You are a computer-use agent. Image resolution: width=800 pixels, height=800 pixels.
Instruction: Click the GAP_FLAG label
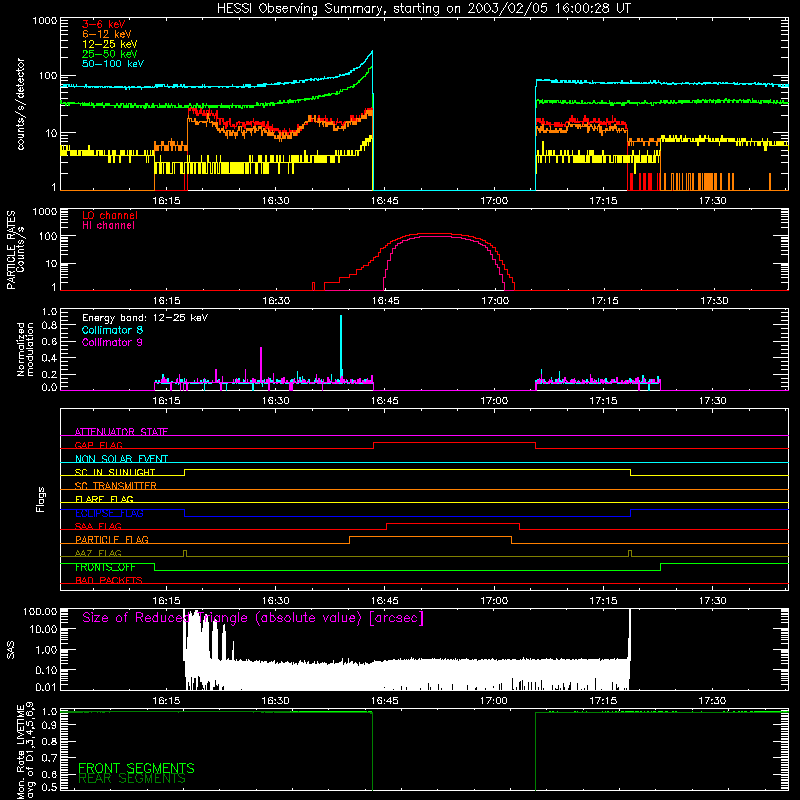(98, 445)
